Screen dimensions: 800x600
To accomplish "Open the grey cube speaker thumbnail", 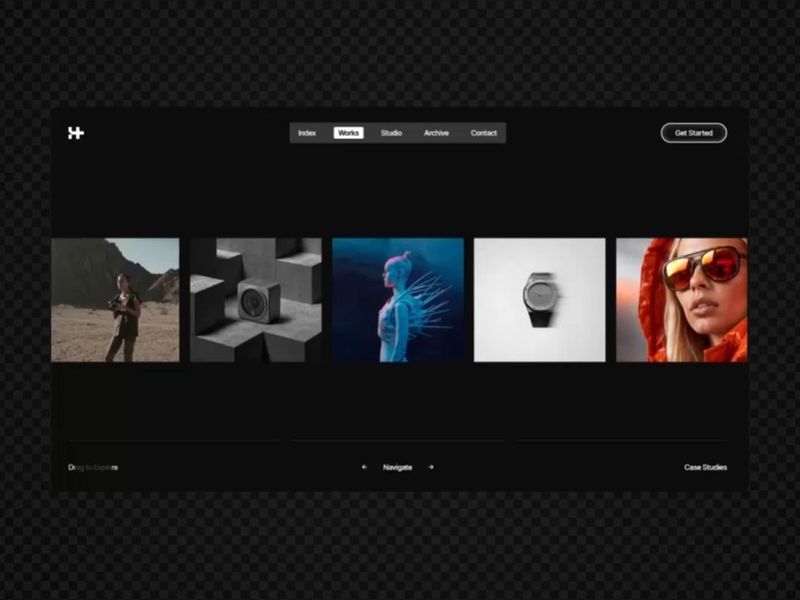I will [x=256, y=300].
